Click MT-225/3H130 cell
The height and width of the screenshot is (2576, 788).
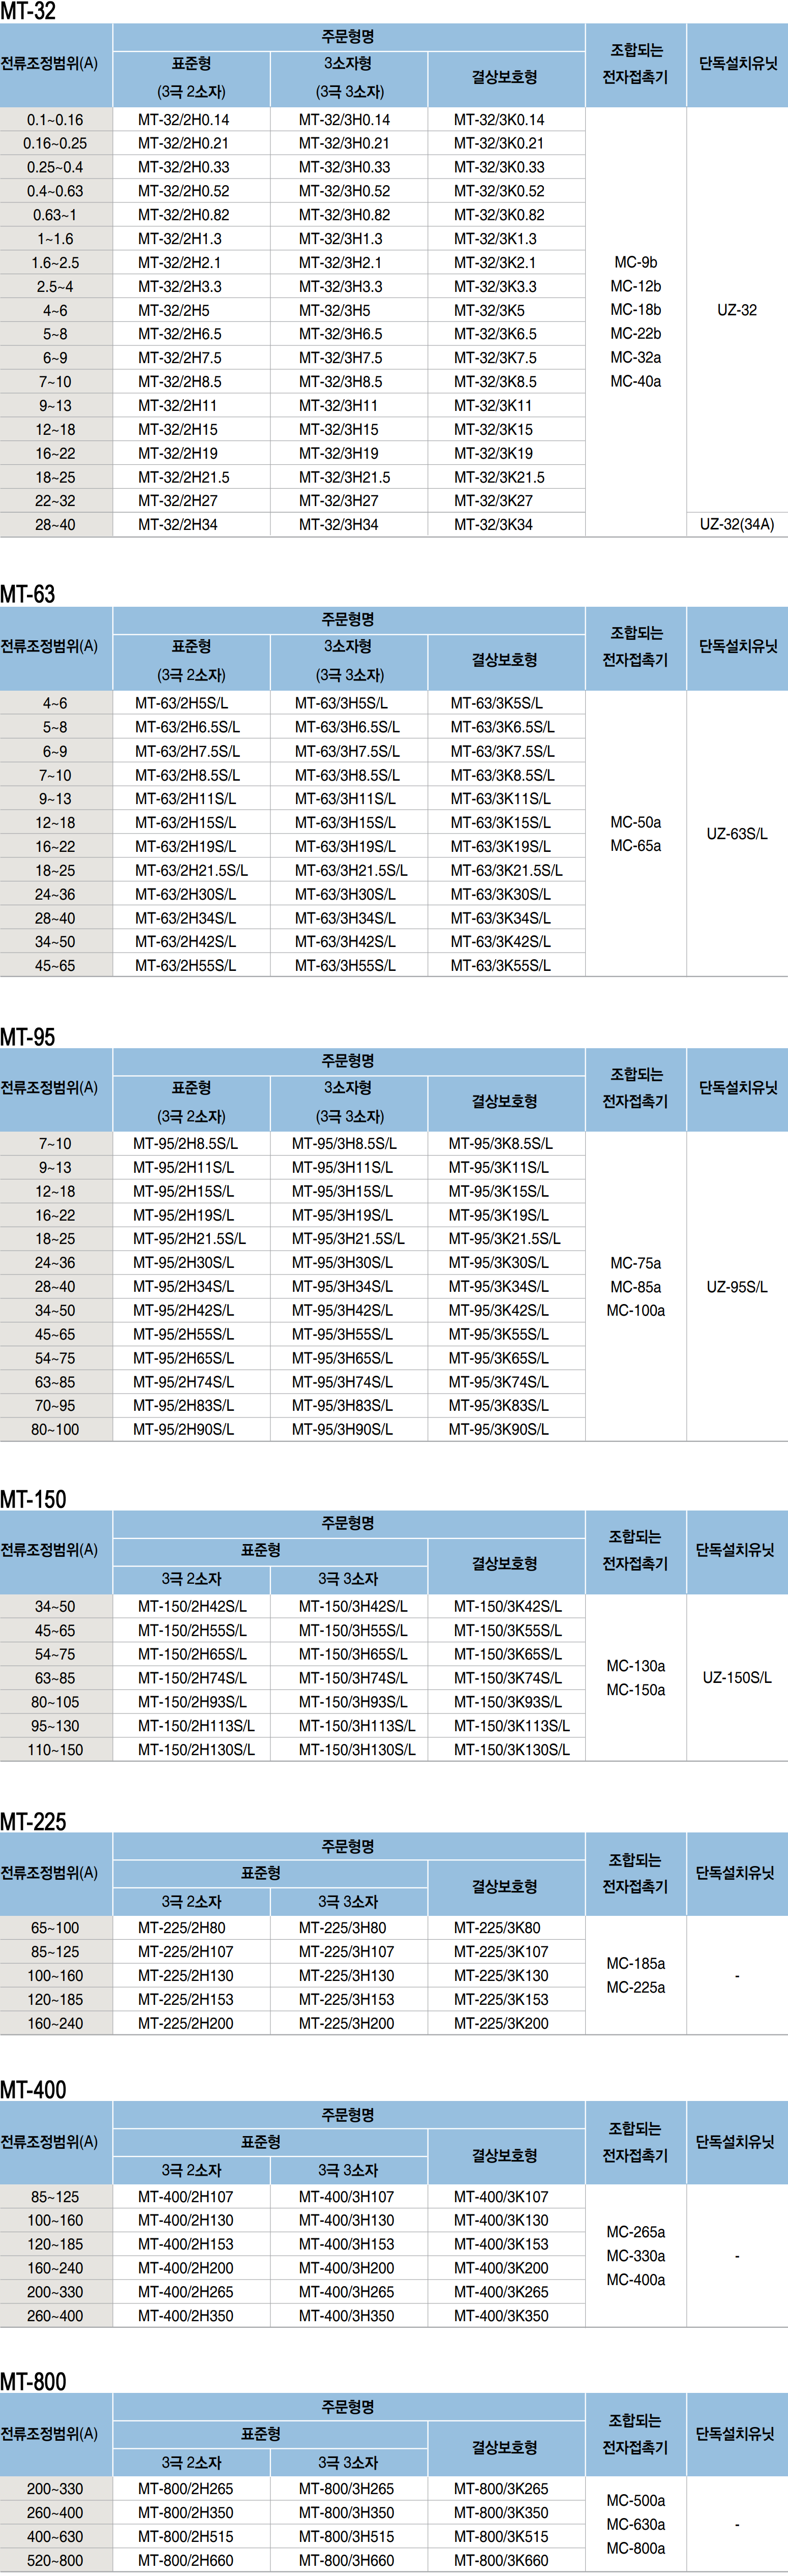point(346,1976)
